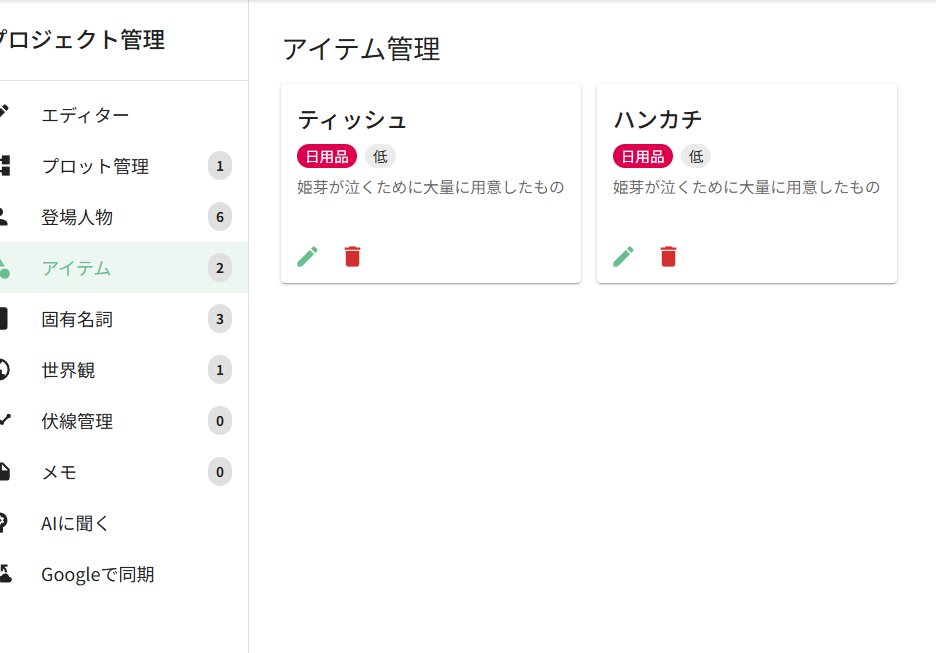The width and height of the screenshot is (936, 653).
Task: Open the 固有名詞 menu item
Action: click(77, 319)
